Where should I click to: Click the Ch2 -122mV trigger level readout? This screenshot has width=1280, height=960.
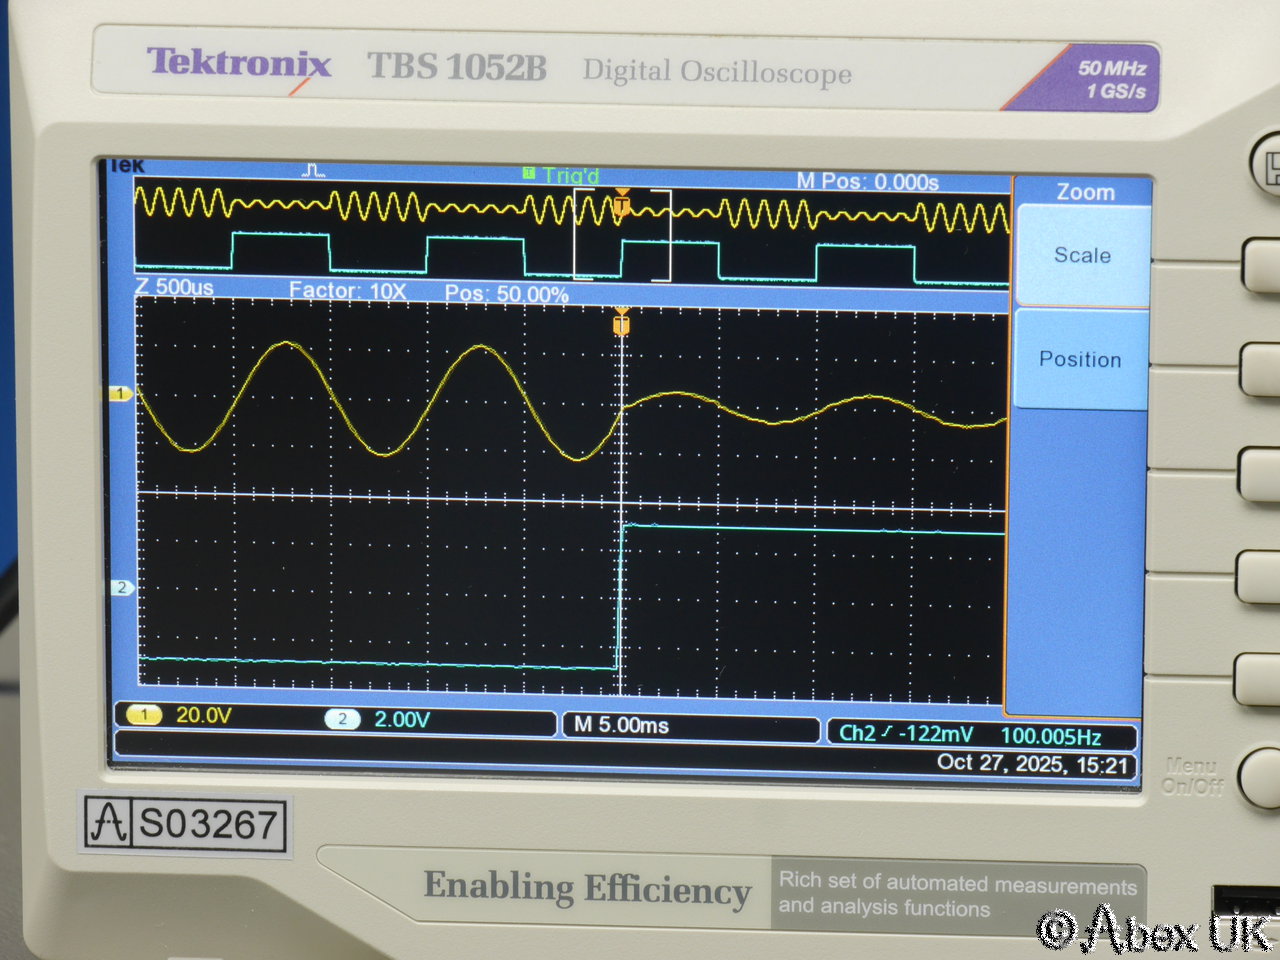[906, 734]
